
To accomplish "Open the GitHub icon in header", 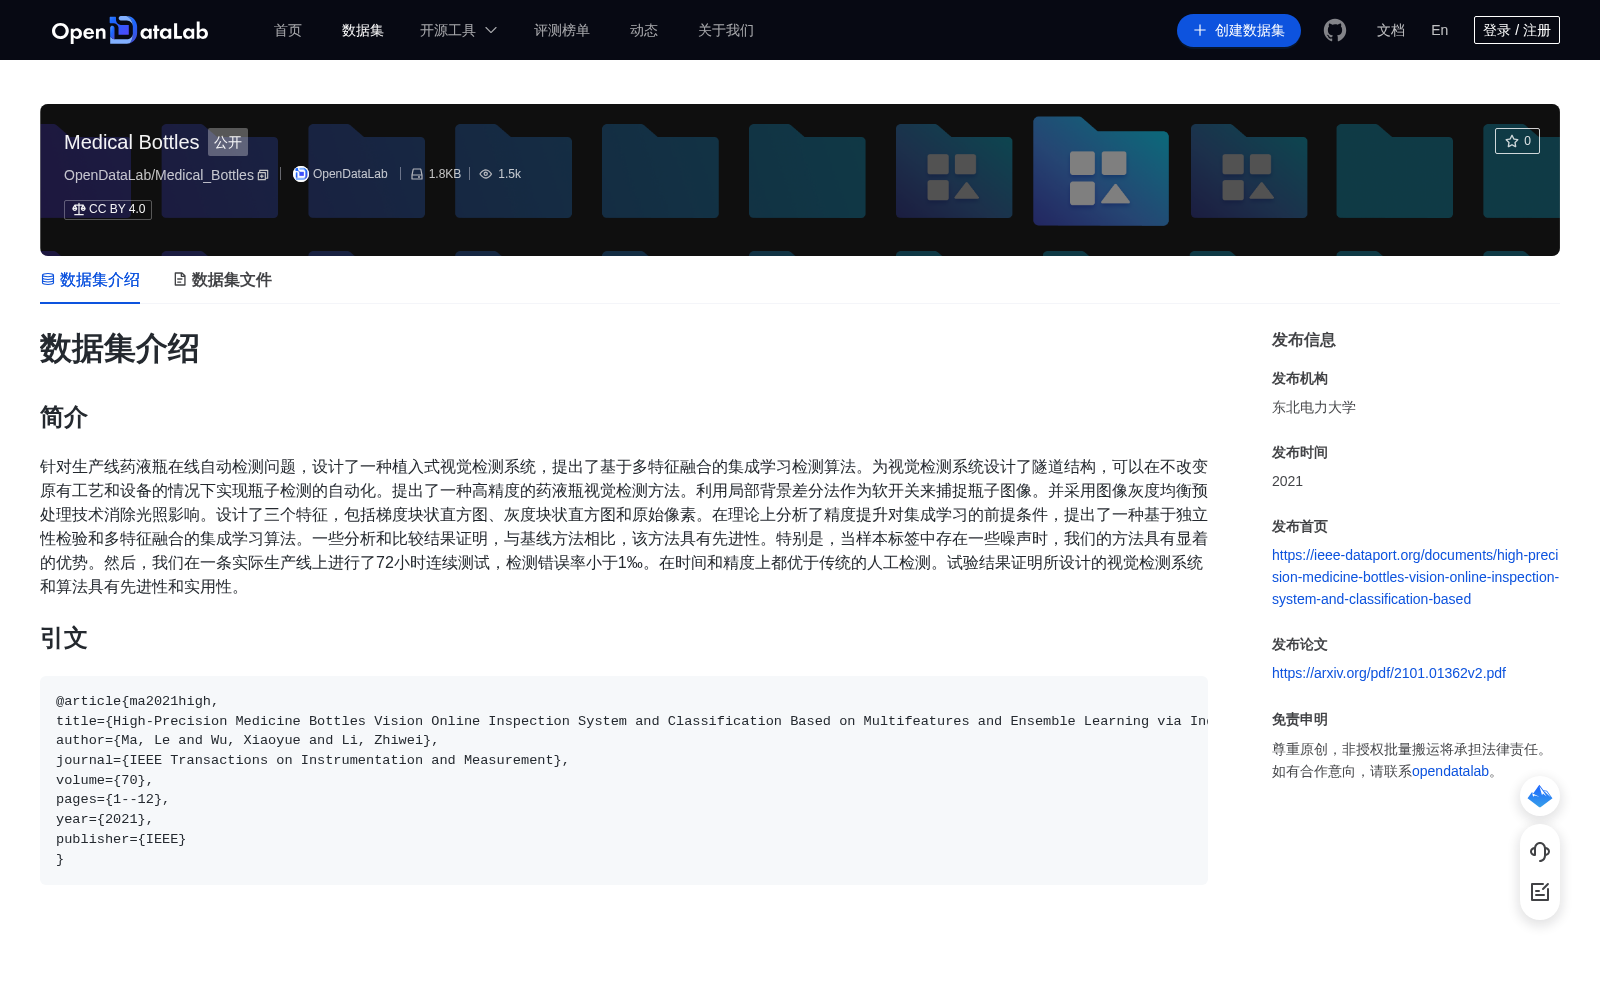I will click(x=1335, y=30).
